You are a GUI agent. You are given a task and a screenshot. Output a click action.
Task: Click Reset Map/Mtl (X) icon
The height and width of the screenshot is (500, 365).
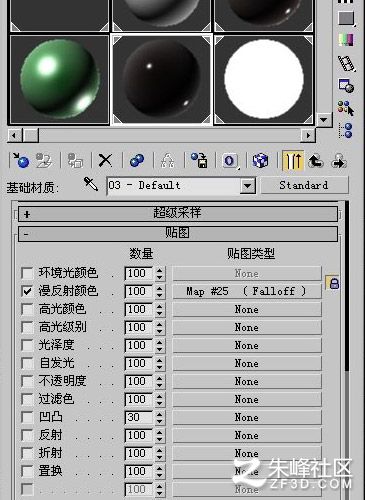point(105,161)
